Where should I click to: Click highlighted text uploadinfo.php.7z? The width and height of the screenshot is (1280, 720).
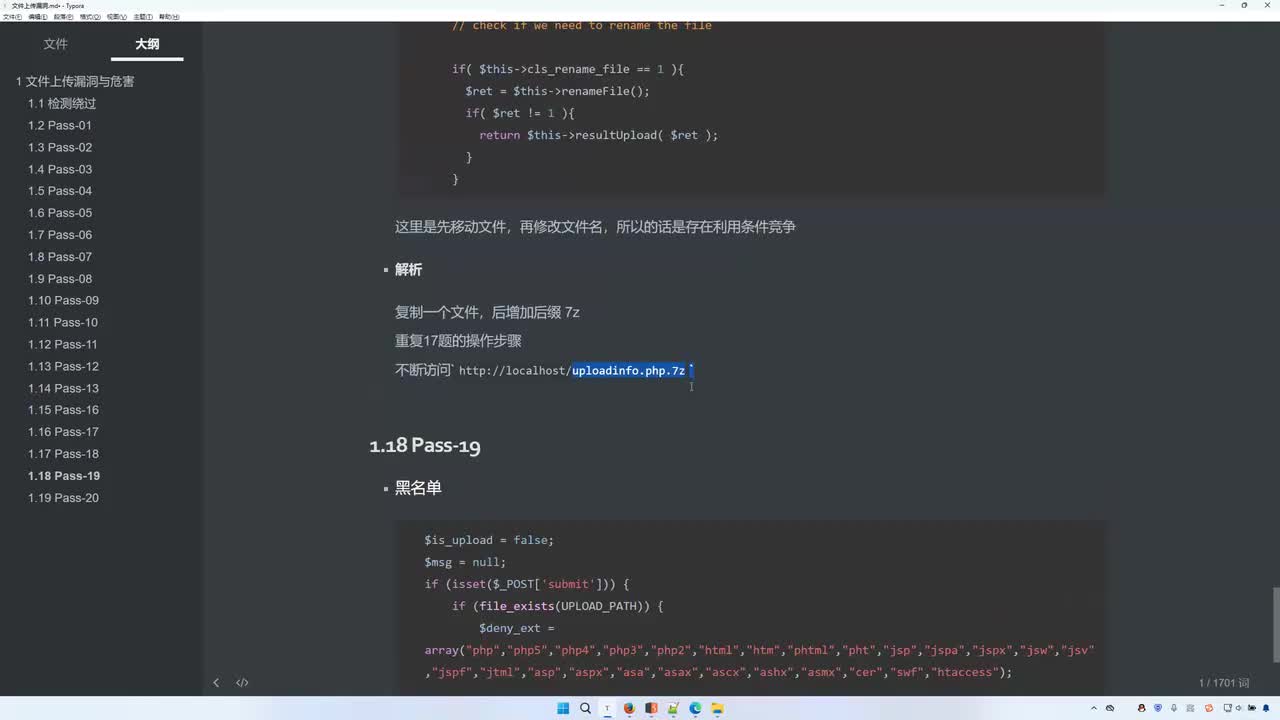[x=628, y=371]
